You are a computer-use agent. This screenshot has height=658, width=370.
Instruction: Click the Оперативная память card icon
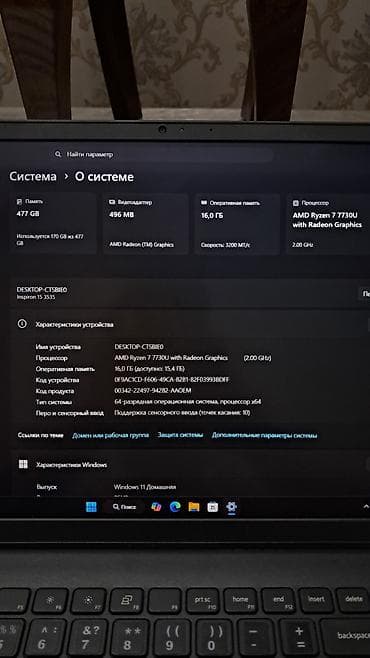pyautogui.click(x=204, y=203)
